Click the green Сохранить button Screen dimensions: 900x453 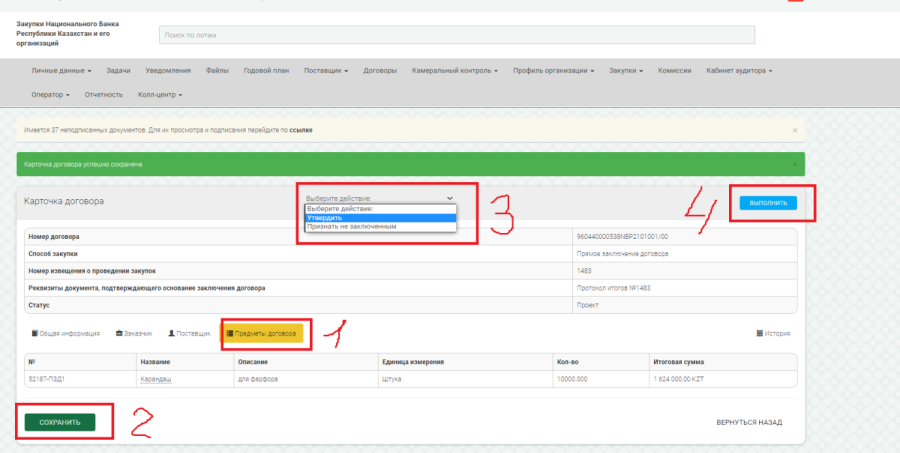(x=60, y=422)
